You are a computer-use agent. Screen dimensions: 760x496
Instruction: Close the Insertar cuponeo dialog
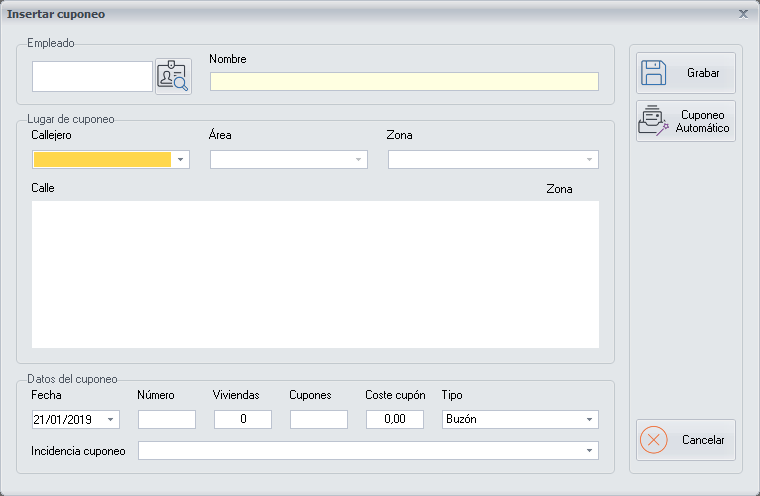pyautogui.click(x=743, y=14)
